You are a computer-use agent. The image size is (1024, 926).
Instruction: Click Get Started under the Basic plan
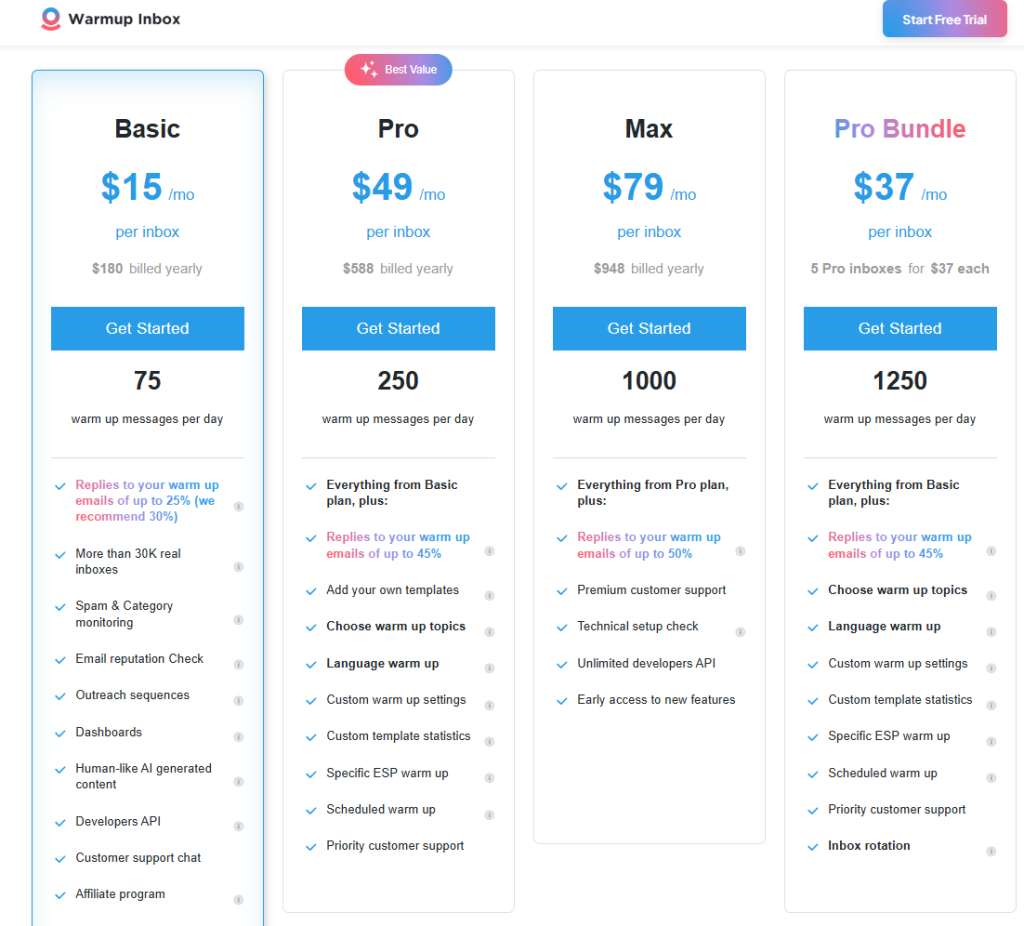147,328
